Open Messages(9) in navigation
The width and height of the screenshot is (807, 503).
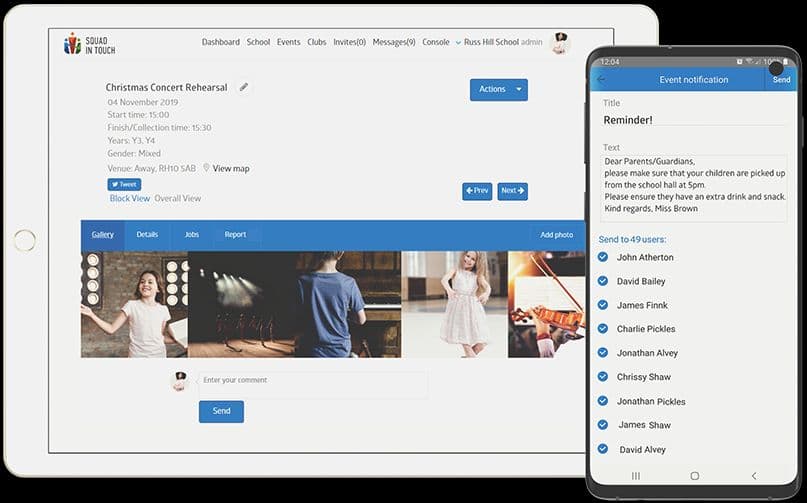click(394, 42)
